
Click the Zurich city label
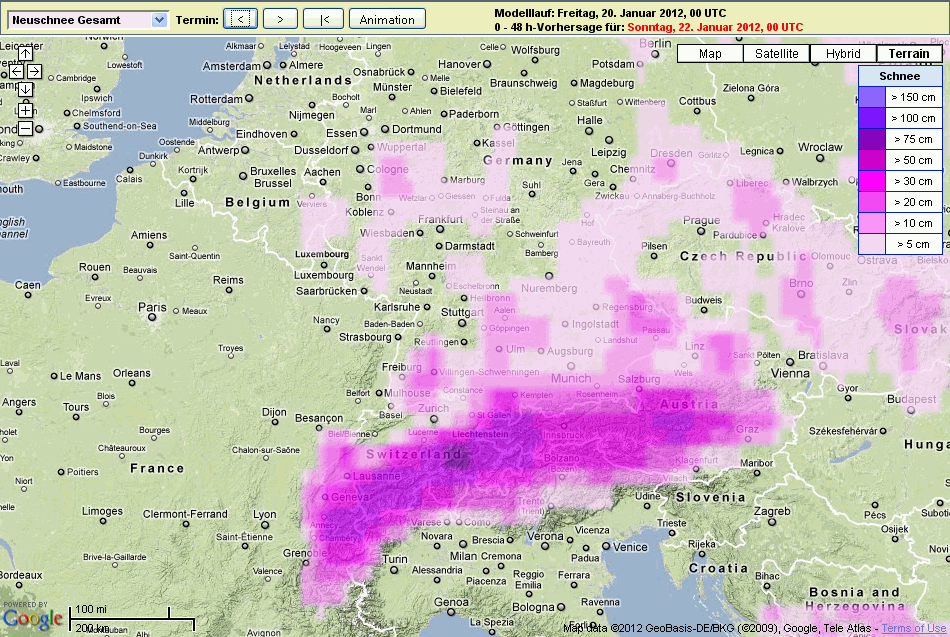[x=433, y=409]
